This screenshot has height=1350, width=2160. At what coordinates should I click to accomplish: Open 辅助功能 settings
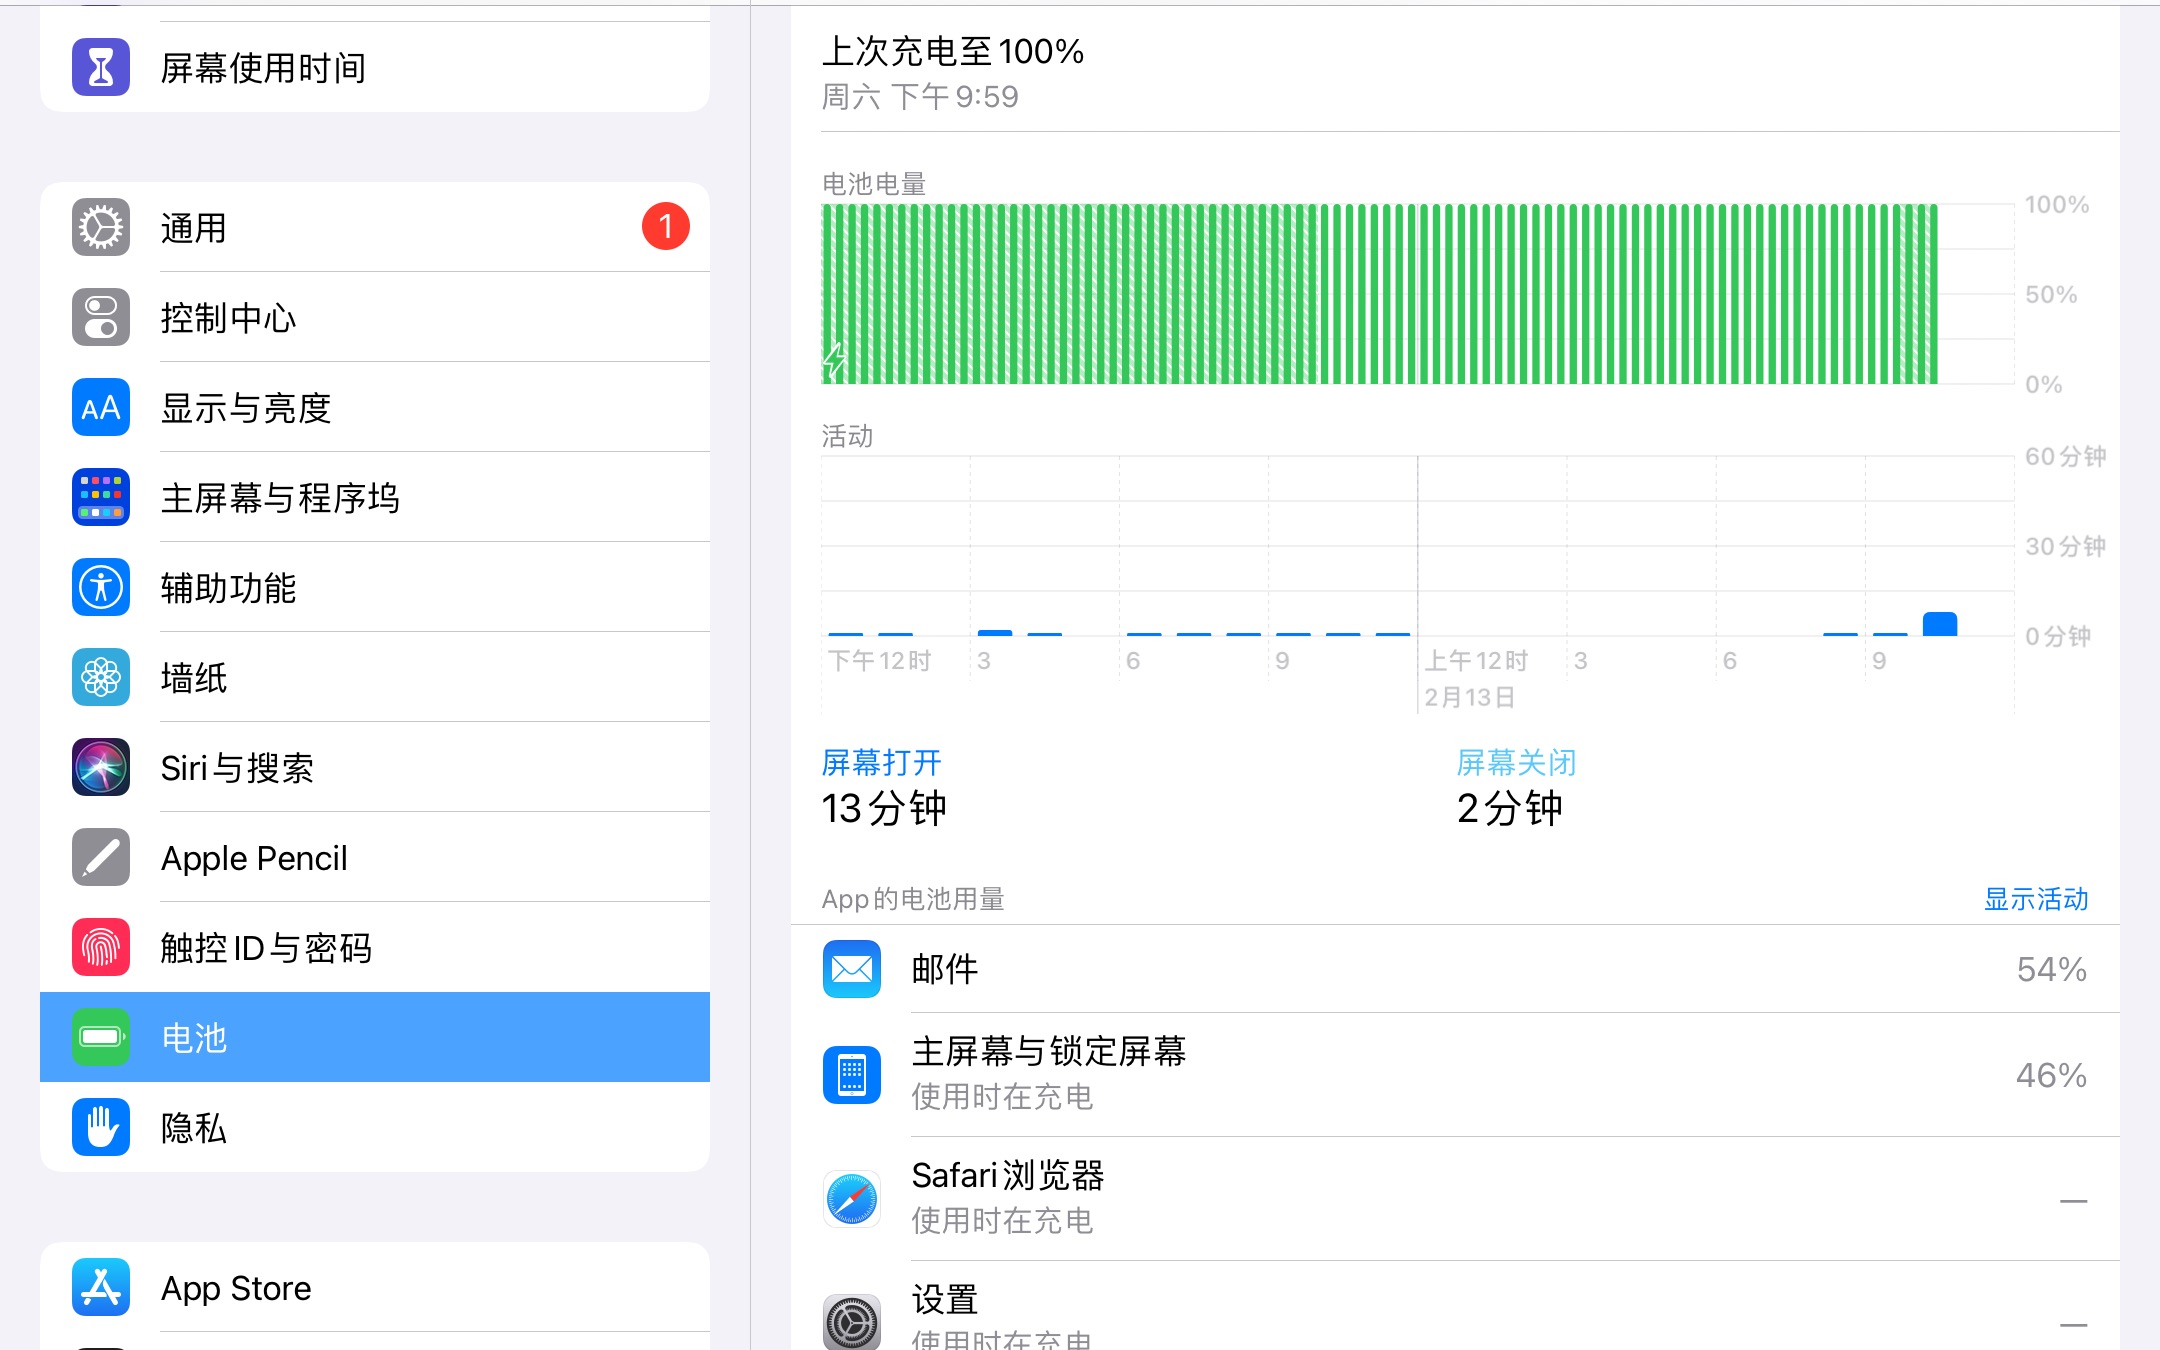[x=375, y=587]
